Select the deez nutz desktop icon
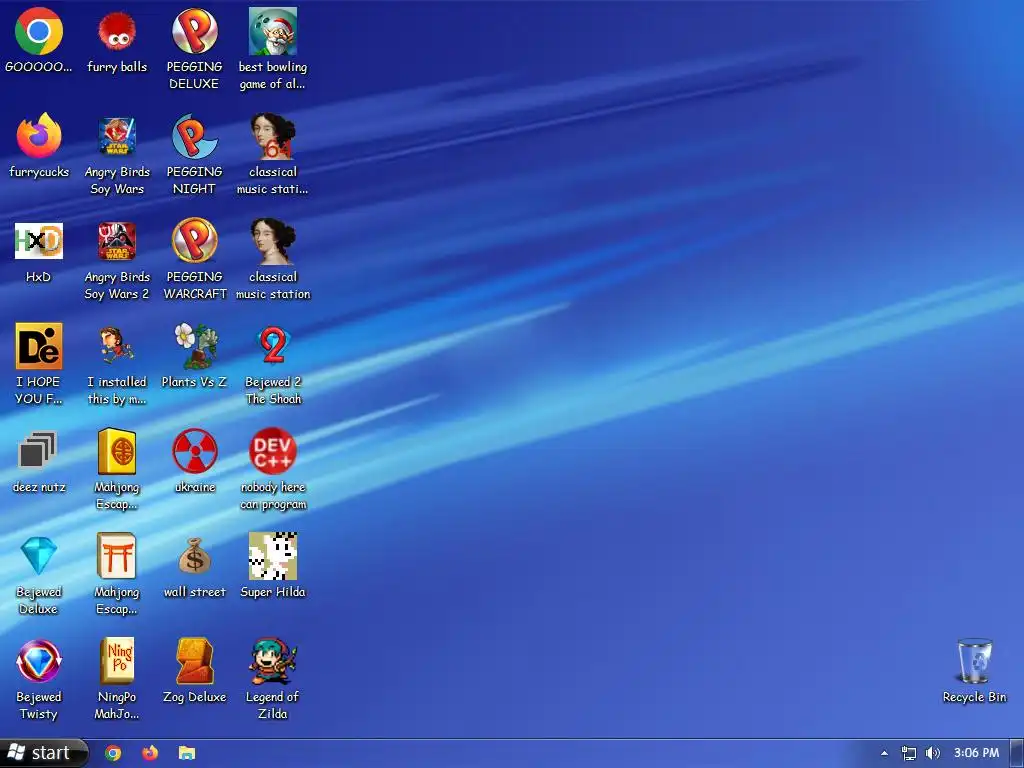Screen dimensions: 1024x768 coord(39,451)
